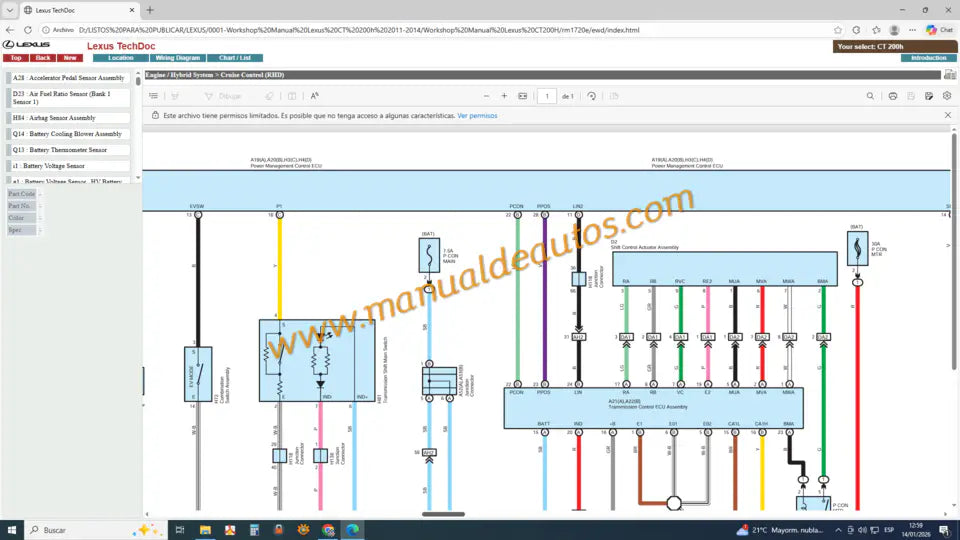960x540 pixels.
Task: Open Task View on taskbar
Action: (180, 530)
